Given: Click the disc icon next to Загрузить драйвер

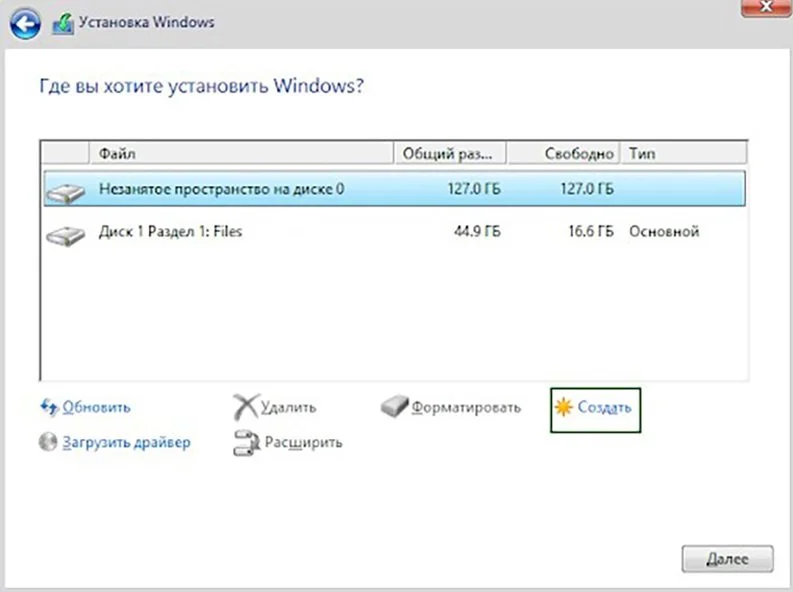Looking at the screenshot, I should point(48,442).
